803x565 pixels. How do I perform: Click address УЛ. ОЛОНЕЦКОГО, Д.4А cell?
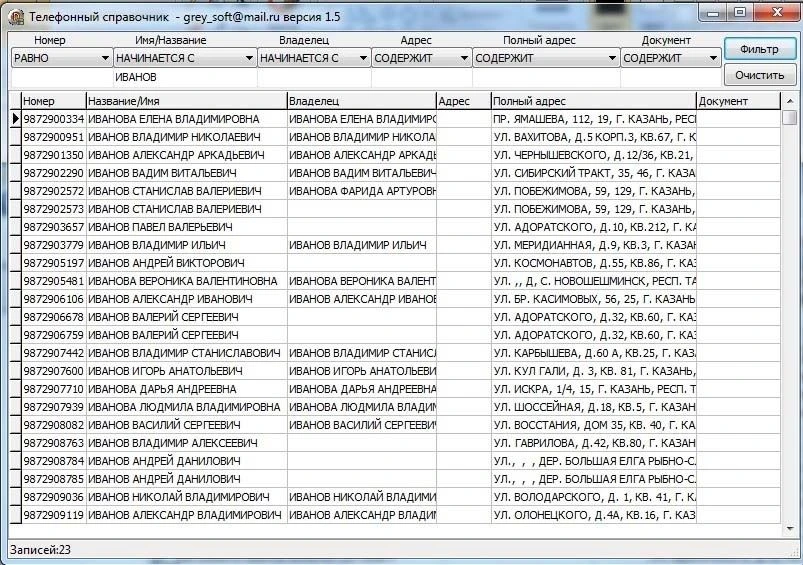point(594,515)
